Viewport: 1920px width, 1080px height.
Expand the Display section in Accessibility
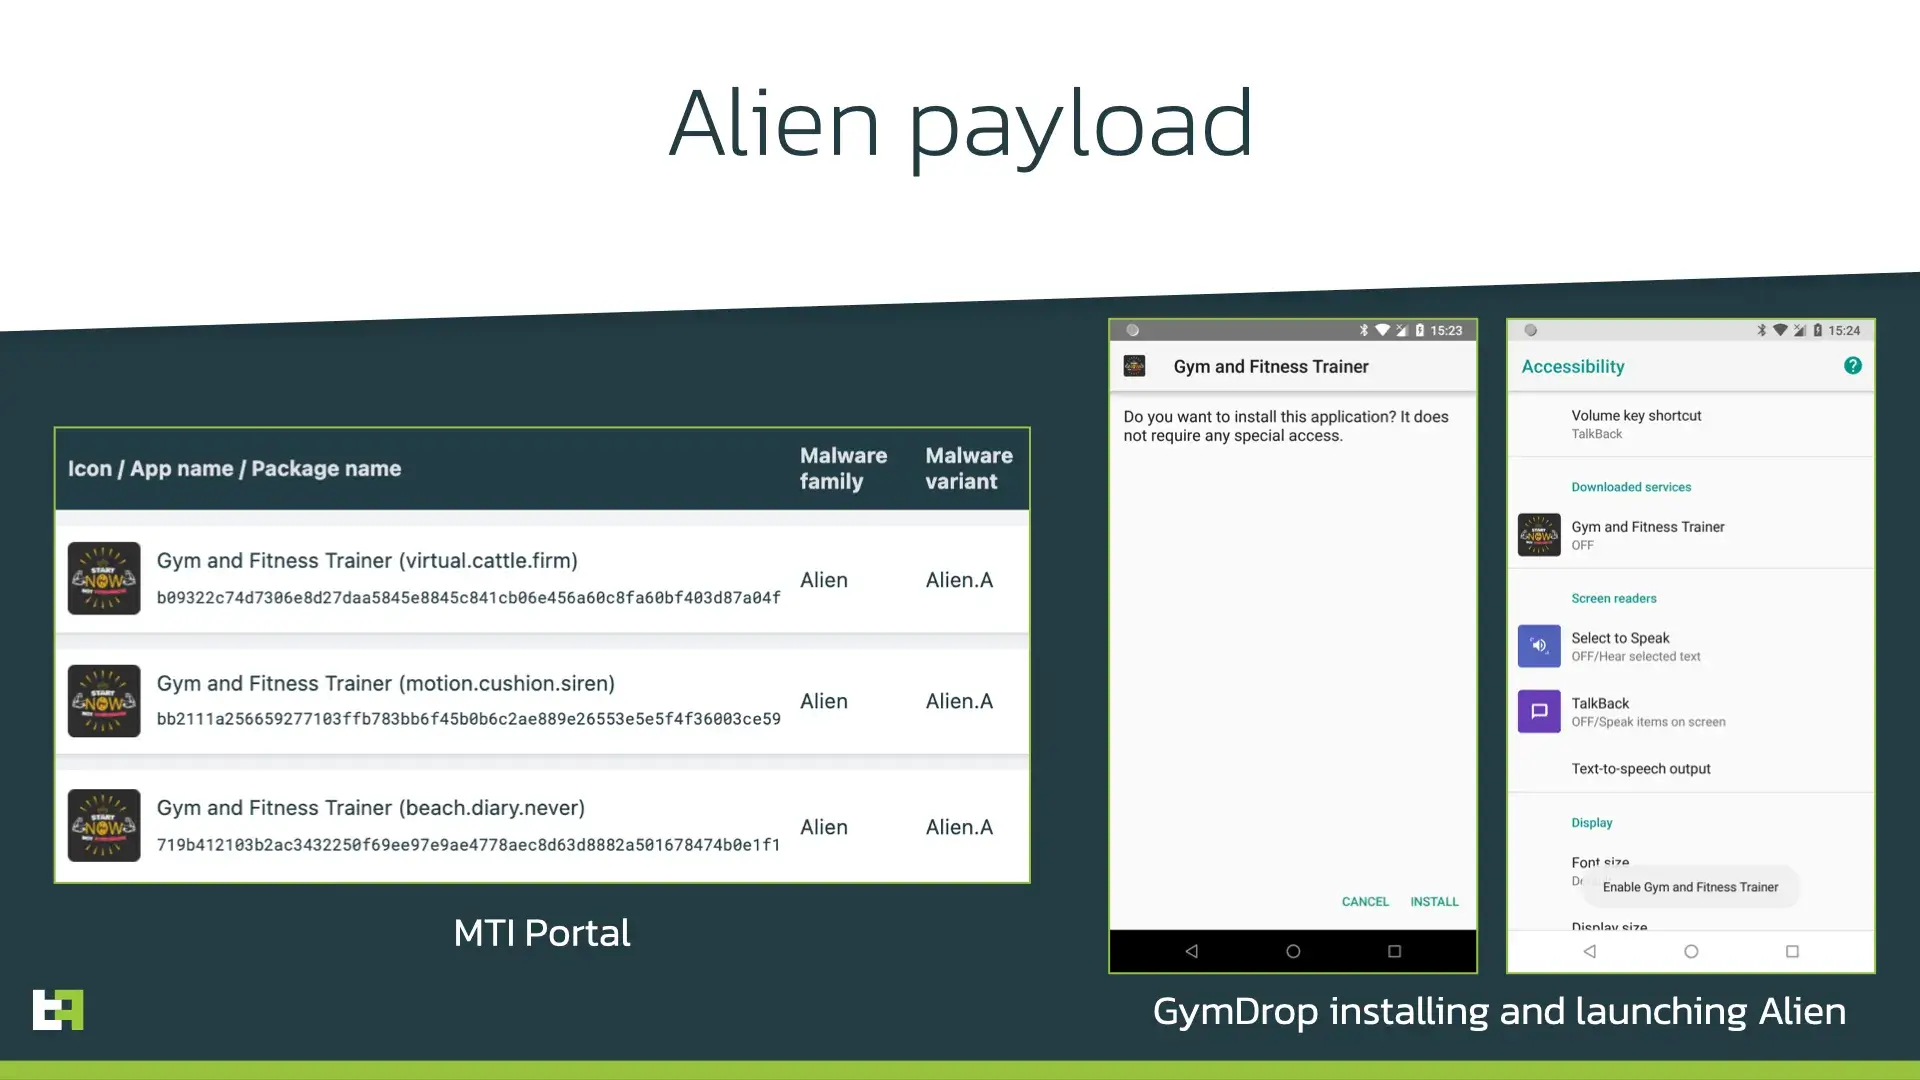[x=1590, y=823]
